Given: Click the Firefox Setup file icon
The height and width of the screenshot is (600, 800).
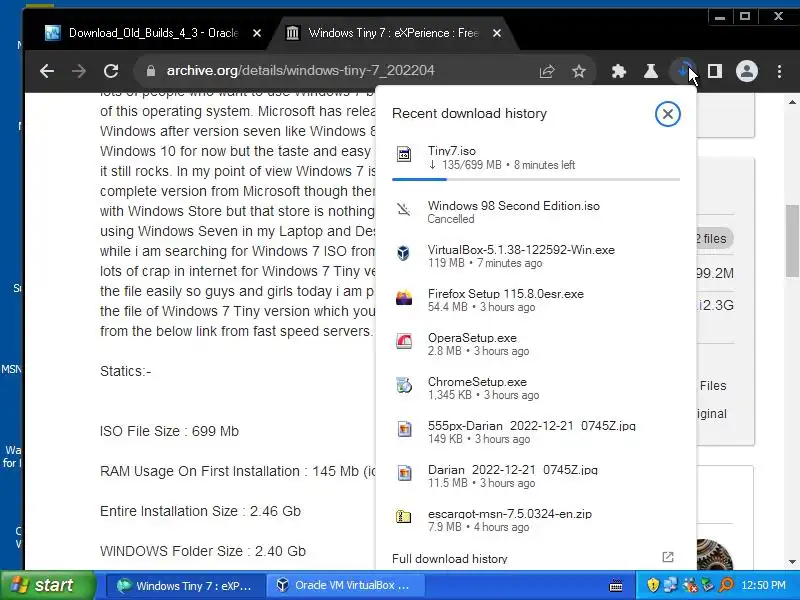Looking at the screenshot, I should click(x=404, y=297).
